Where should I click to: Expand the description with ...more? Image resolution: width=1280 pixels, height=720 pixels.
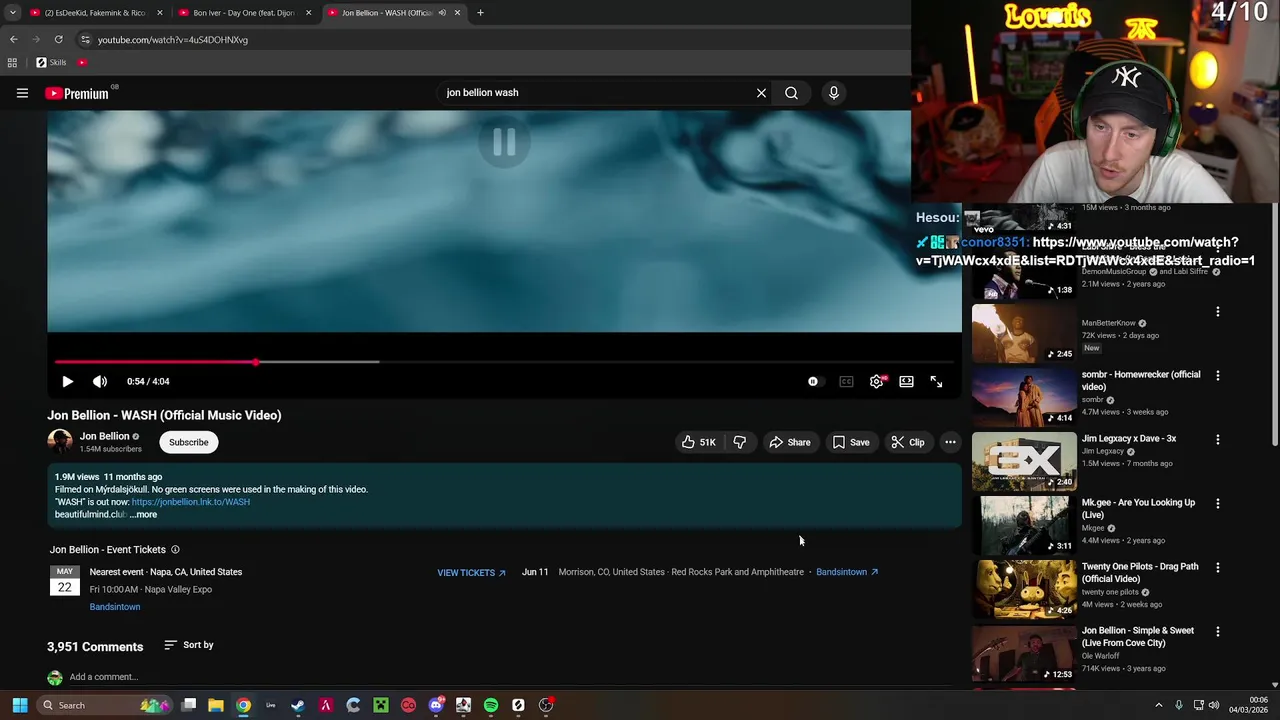pyautogui.click(x=143, y=515)
